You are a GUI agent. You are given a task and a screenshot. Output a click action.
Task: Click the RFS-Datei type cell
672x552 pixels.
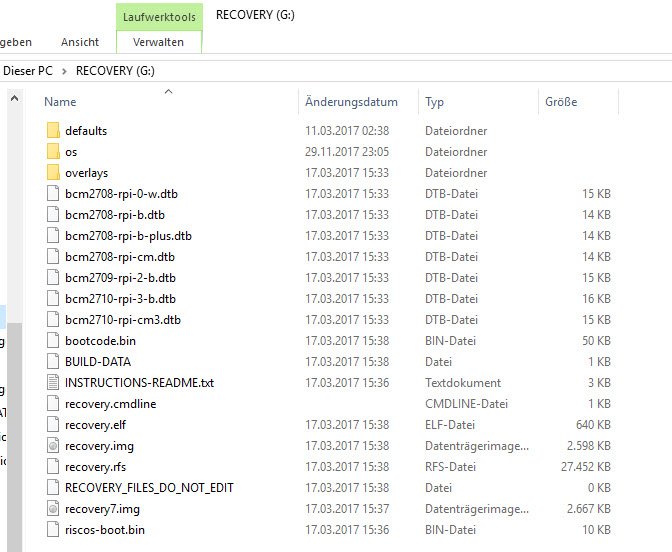point(450,467)
